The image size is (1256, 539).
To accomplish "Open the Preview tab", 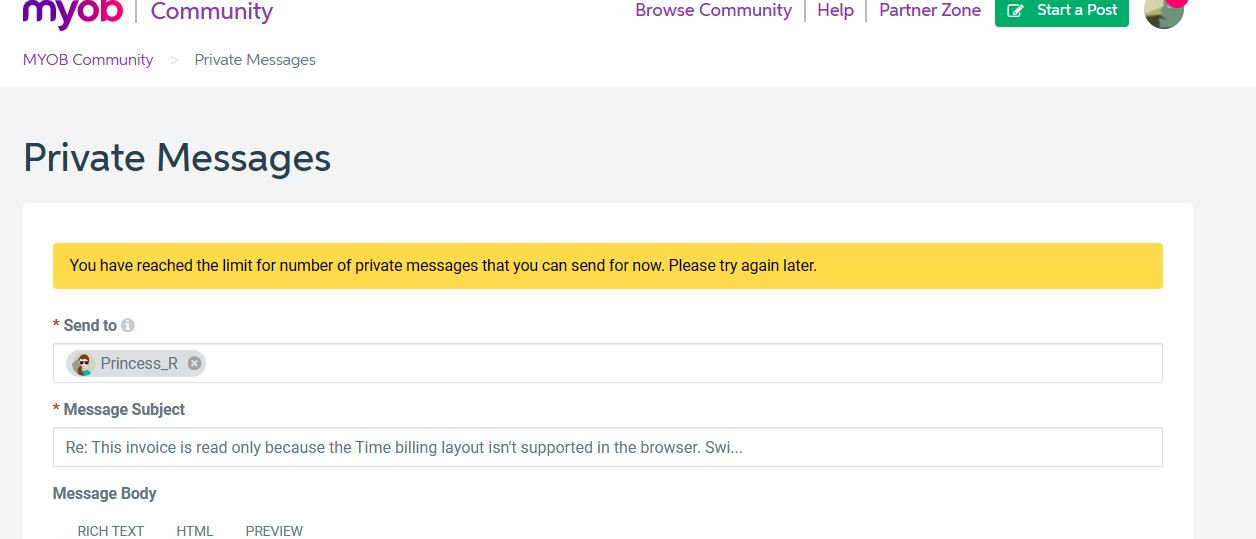I will [x=274, y=531].
